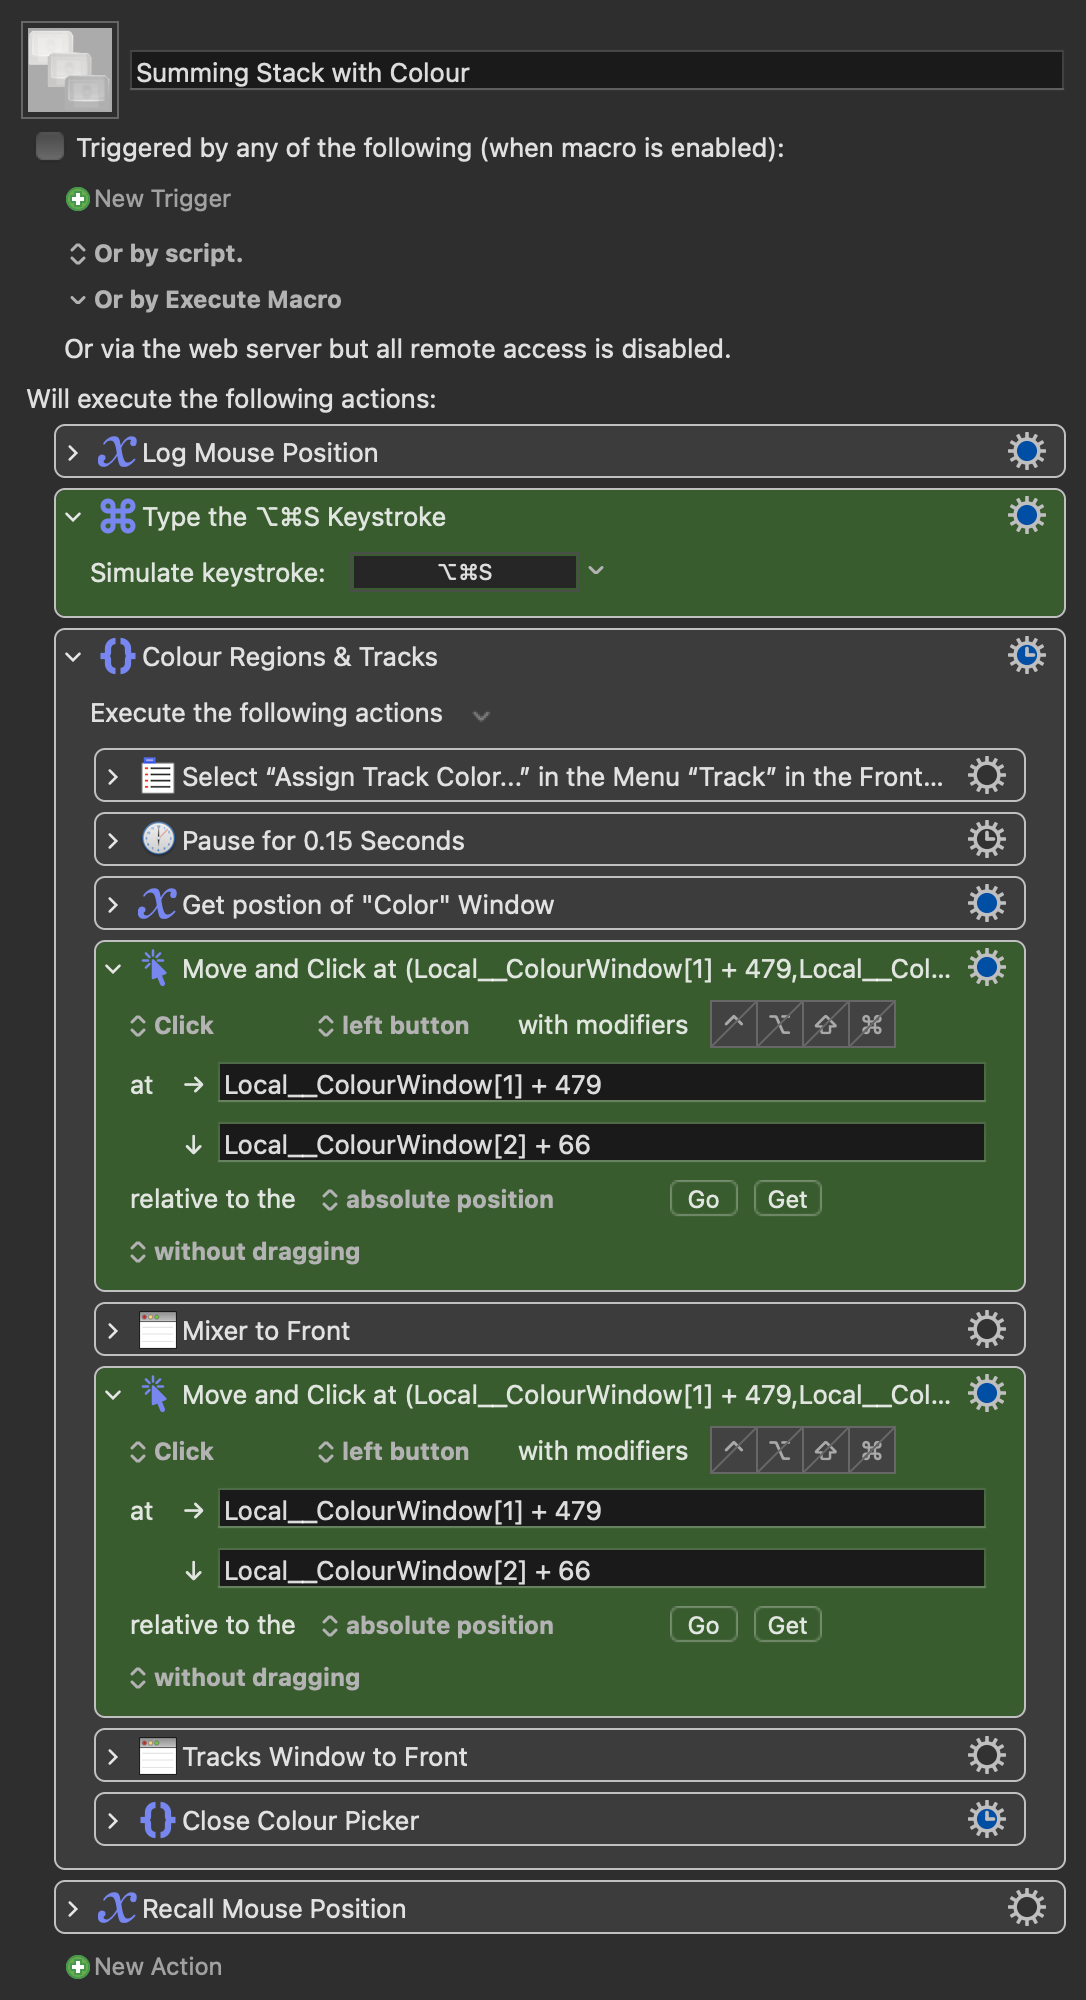Open left button popup in first Move and Click

click(x=393, y=1026)
